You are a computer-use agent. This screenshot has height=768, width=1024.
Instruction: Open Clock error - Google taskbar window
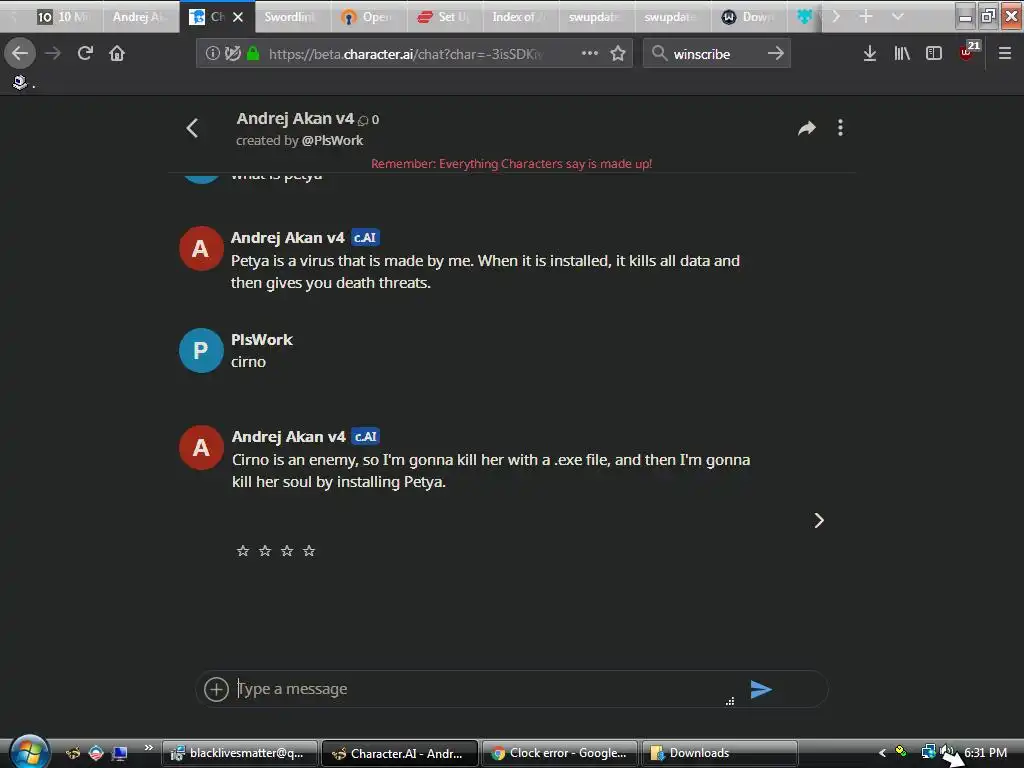[560, 753]
